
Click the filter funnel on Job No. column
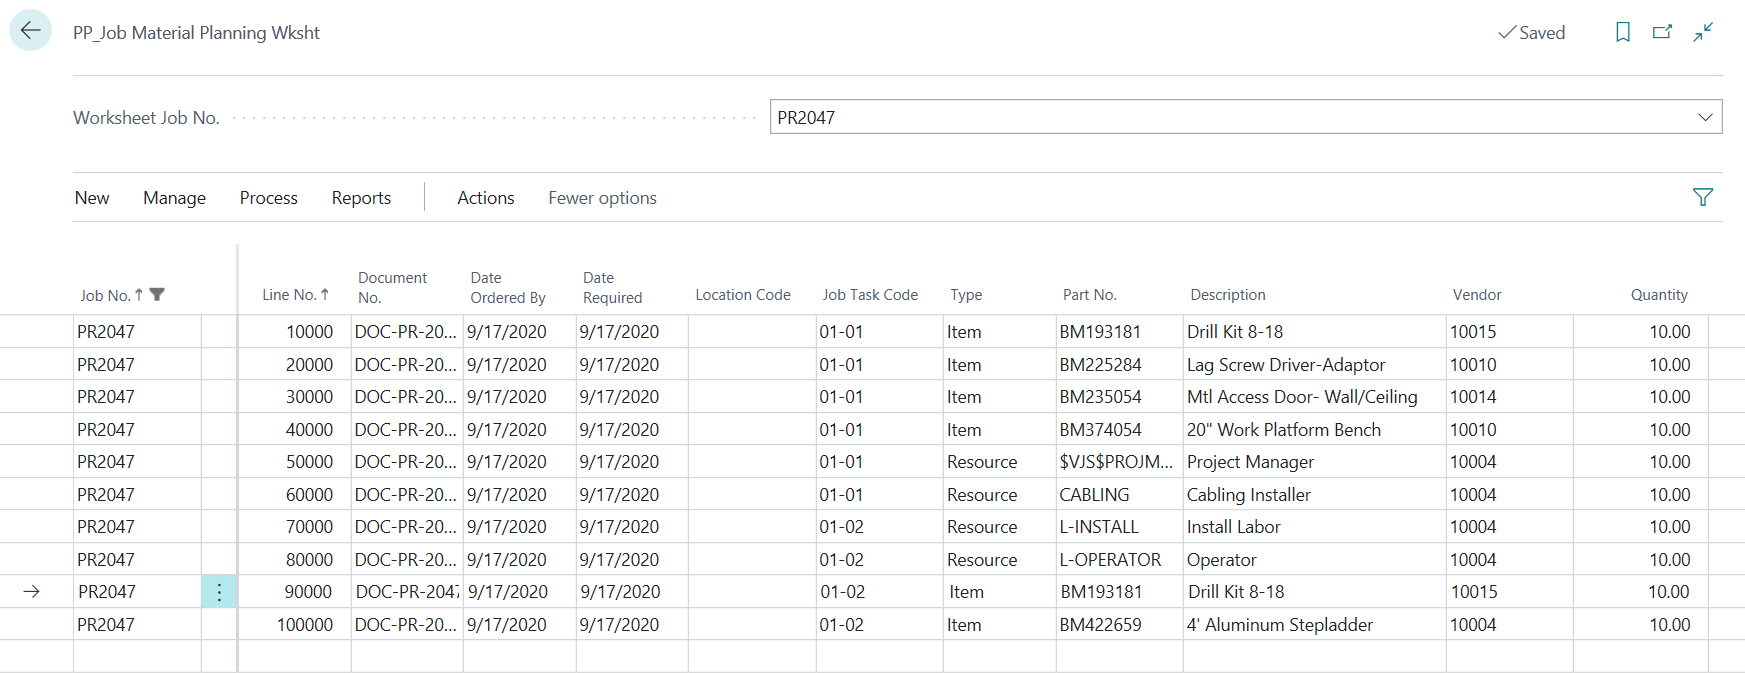pos(157,295)
